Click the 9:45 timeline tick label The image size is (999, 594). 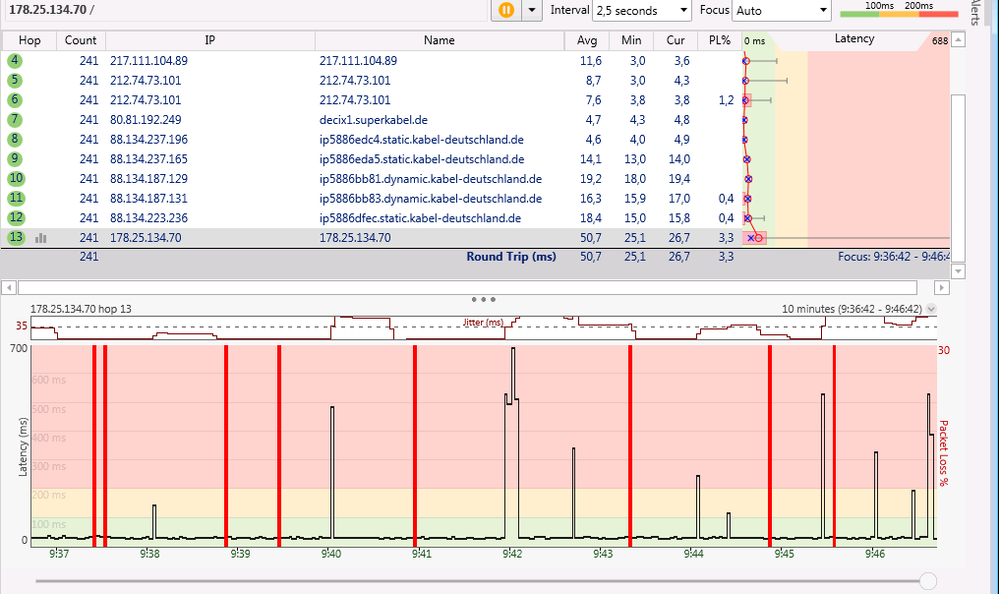click(784, 554)
